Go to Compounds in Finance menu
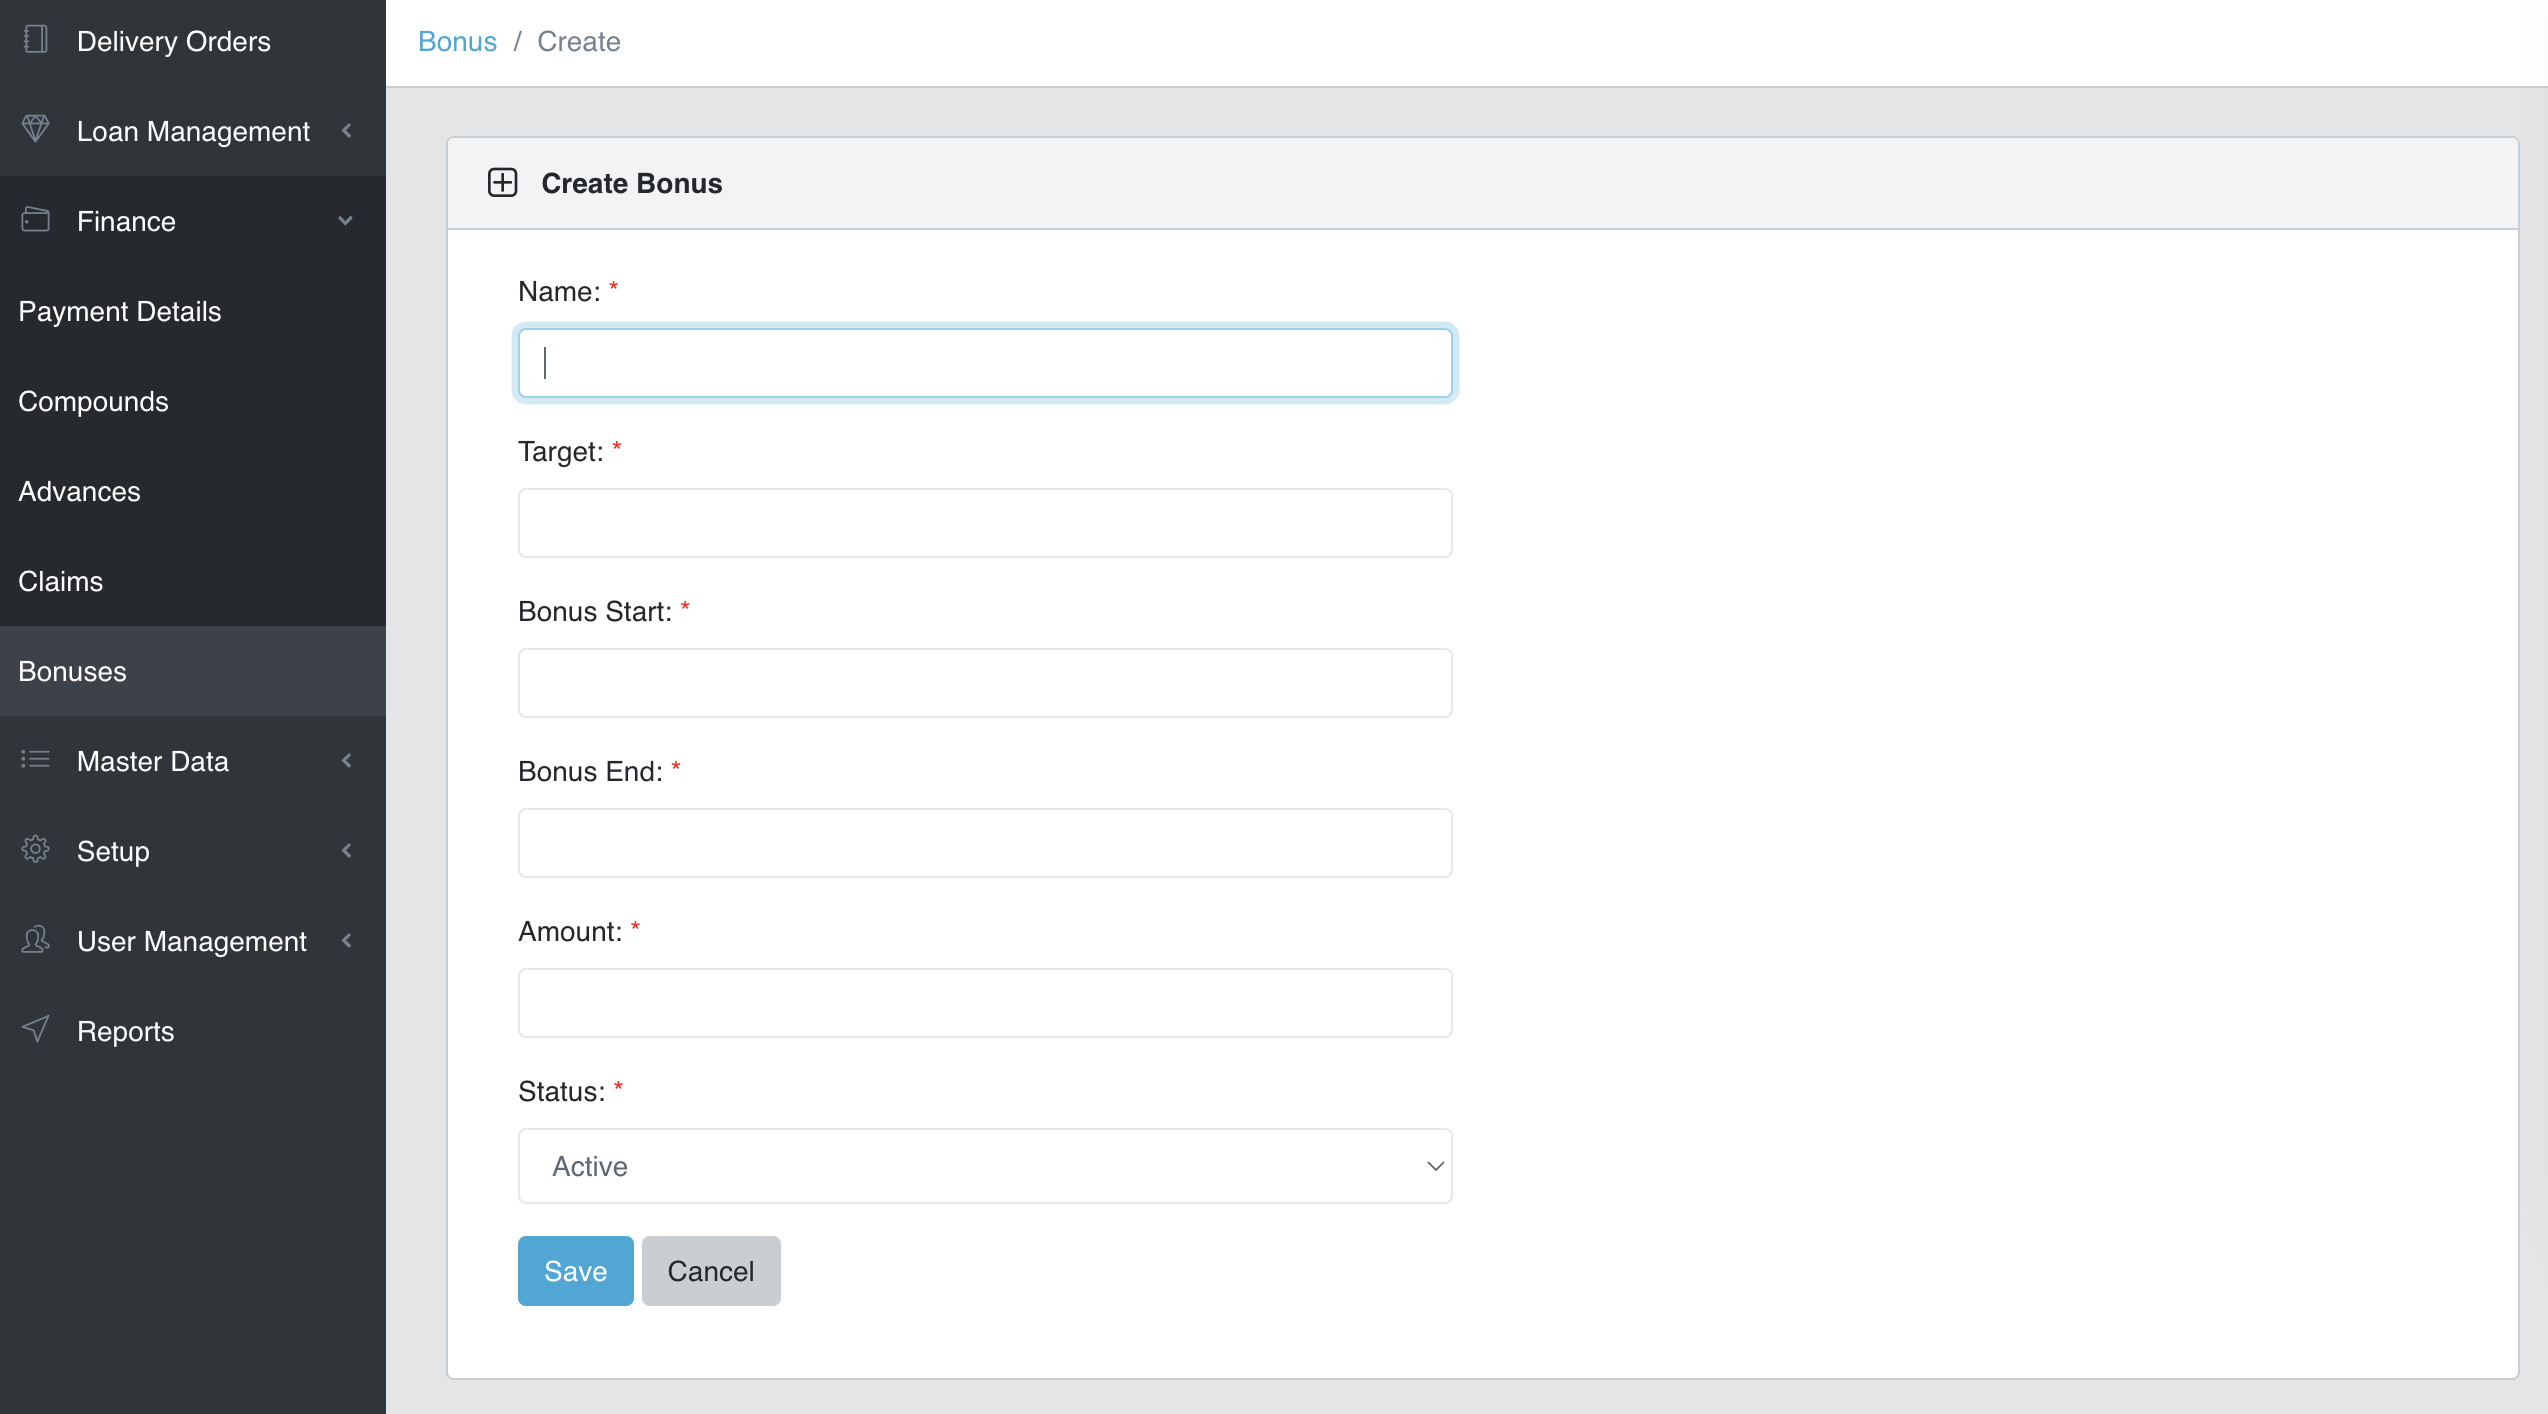Image resolution: width=2548 pixels, height=1414 pixels. click(x=94, y=401)
